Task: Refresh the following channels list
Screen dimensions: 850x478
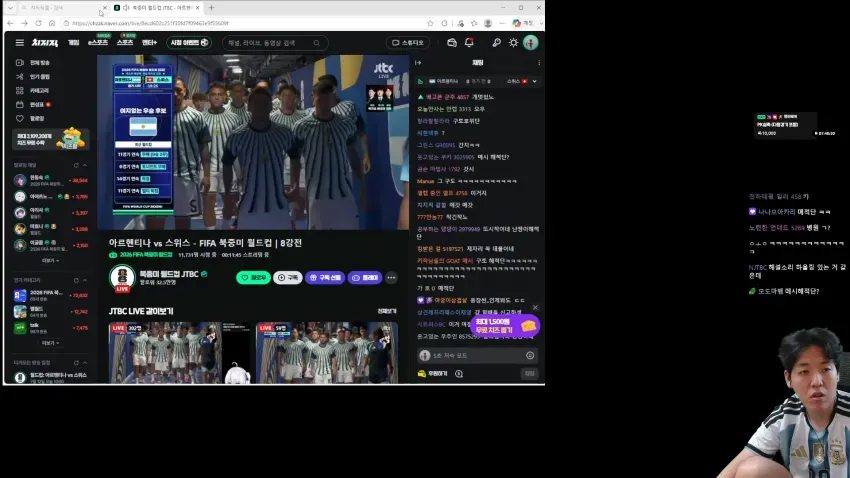Action: click(76, 165)
